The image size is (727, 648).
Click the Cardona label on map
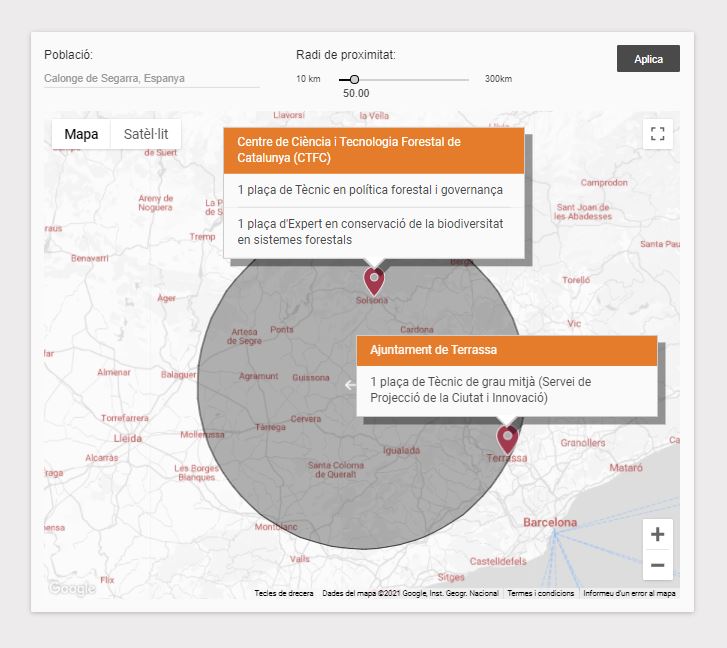417,330
